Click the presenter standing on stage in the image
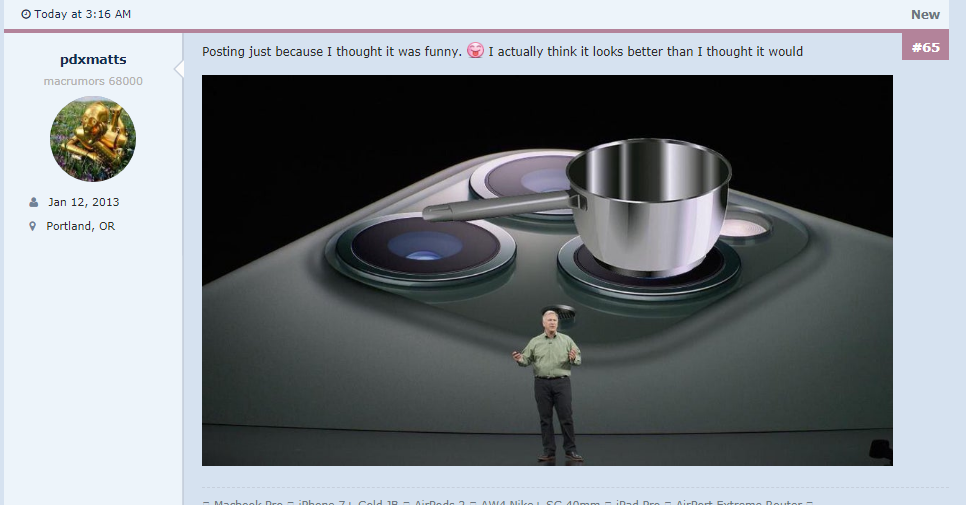This screenshot has height=505, width=966. (548, 385)
